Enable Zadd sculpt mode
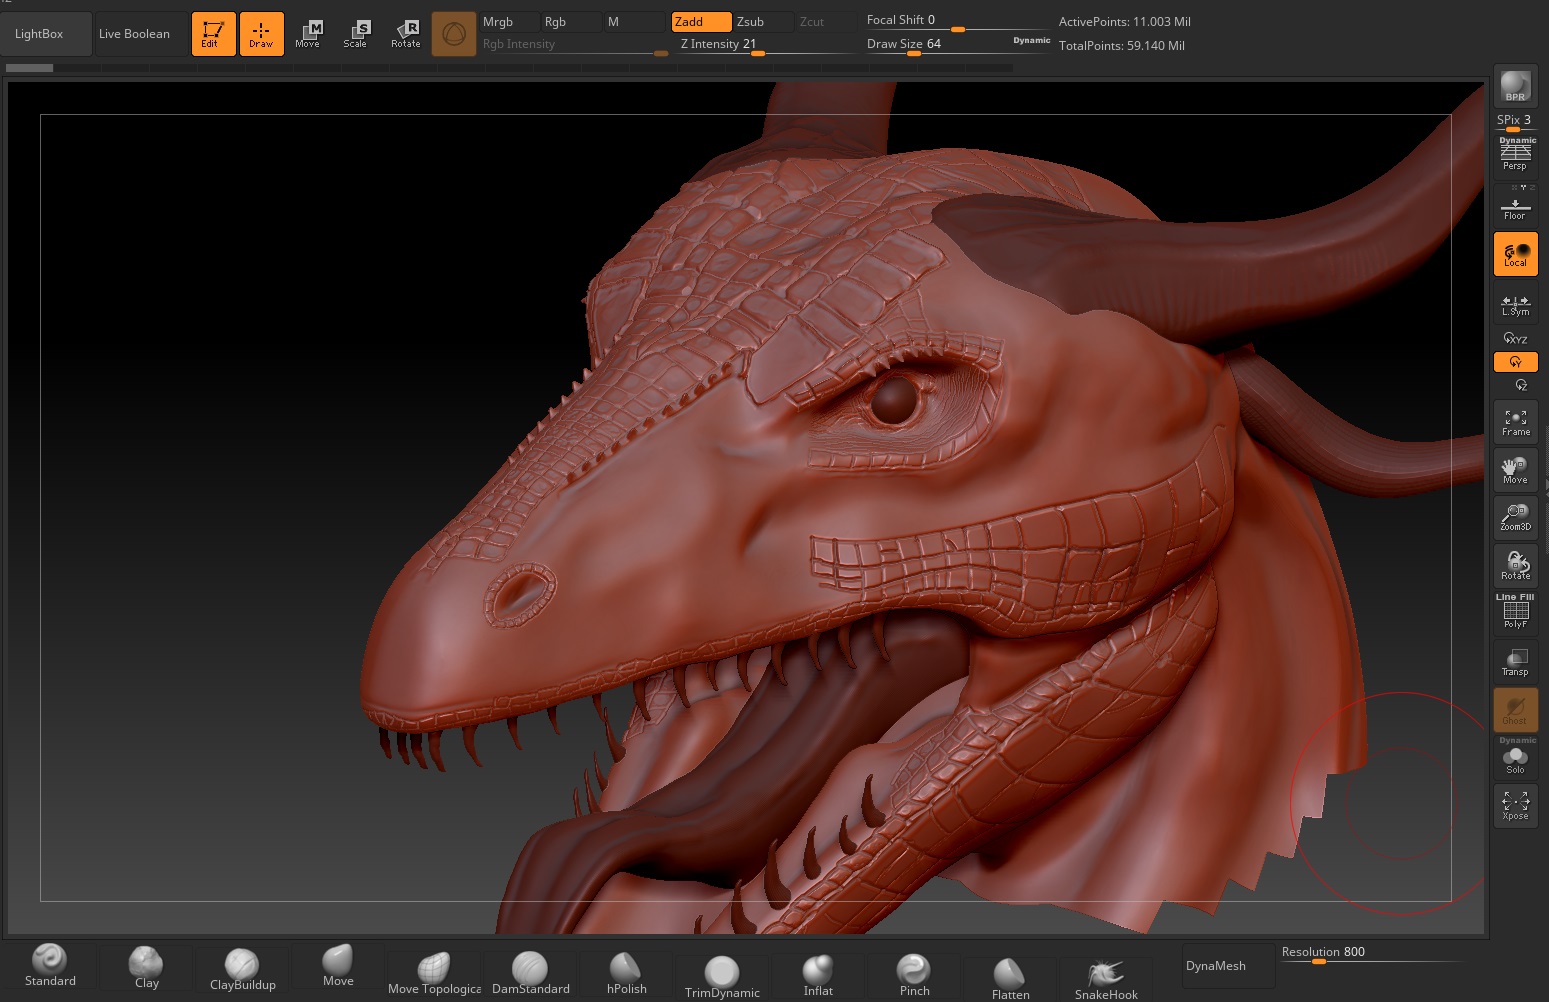 click(x=701, y=22)
